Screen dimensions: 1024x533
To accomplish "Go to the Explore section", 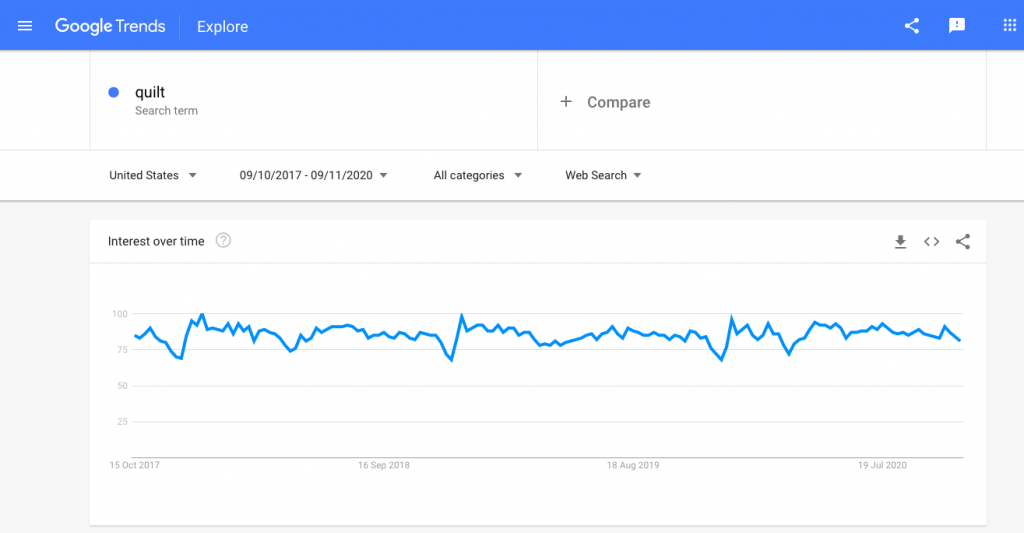I will click(x=223, y=27).
